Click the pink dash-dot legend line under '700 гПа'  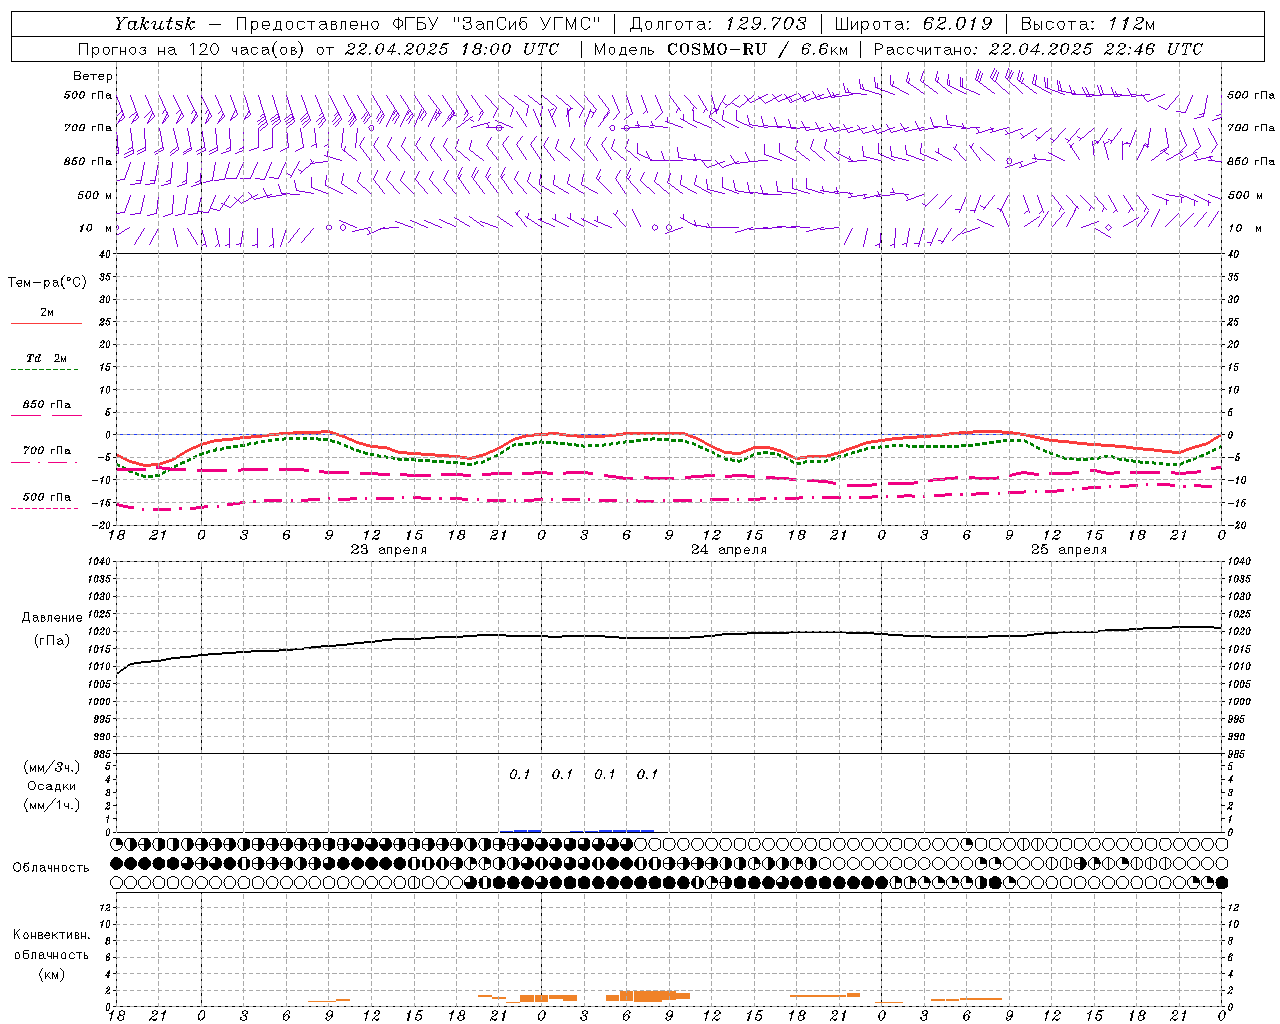44,462
